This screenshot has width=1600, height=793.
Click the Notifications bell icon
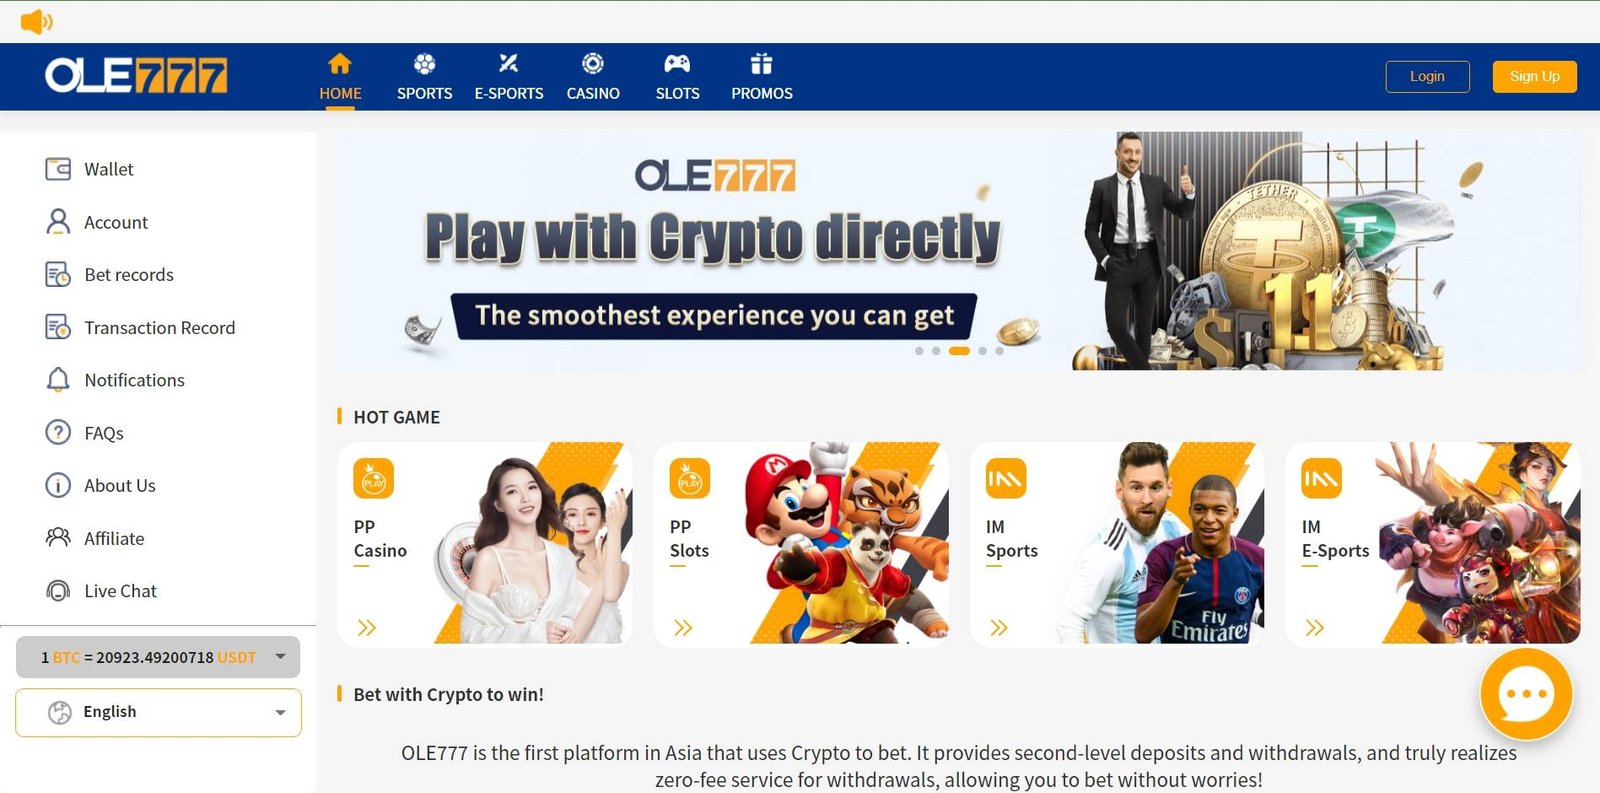(x=58, y=380)
